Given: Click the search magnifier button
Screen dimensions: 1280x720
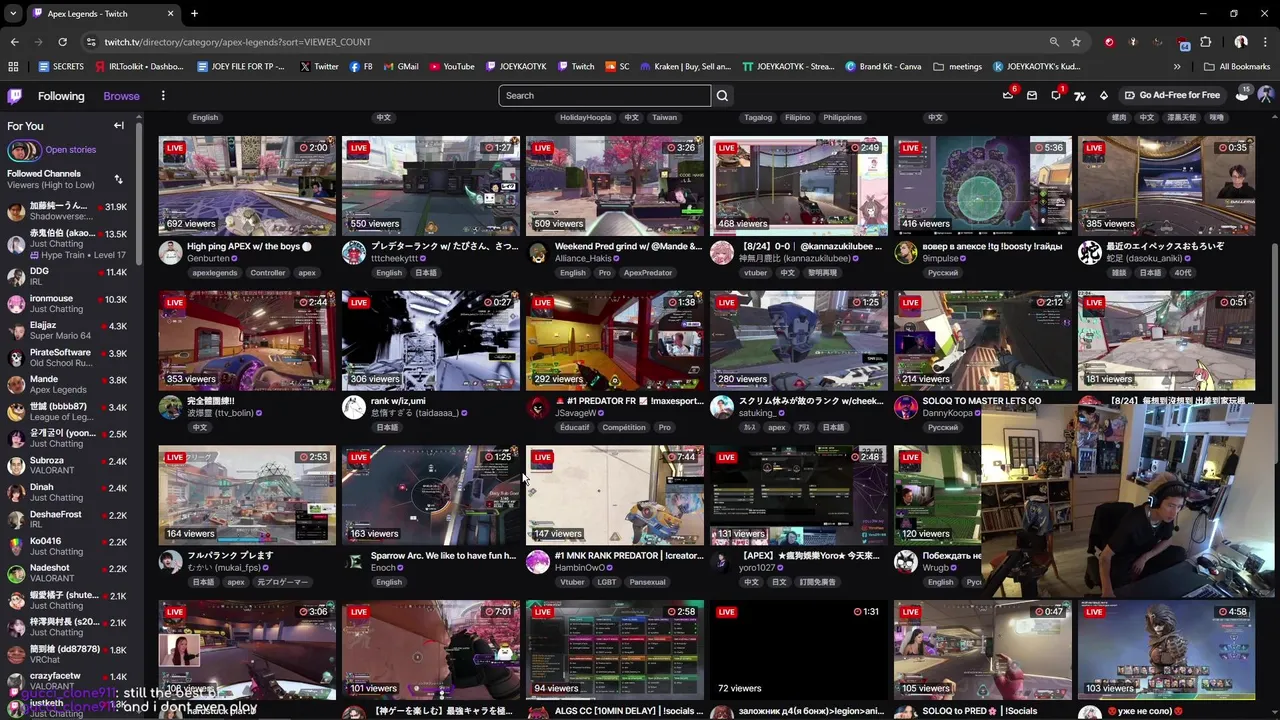Looking at the screenshot, I should (722, 96).
